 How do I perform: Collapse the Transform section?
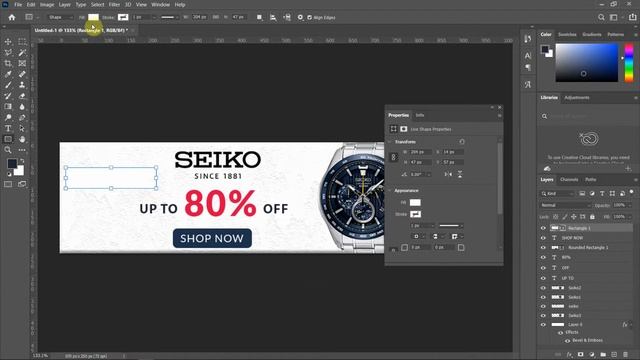389,142
